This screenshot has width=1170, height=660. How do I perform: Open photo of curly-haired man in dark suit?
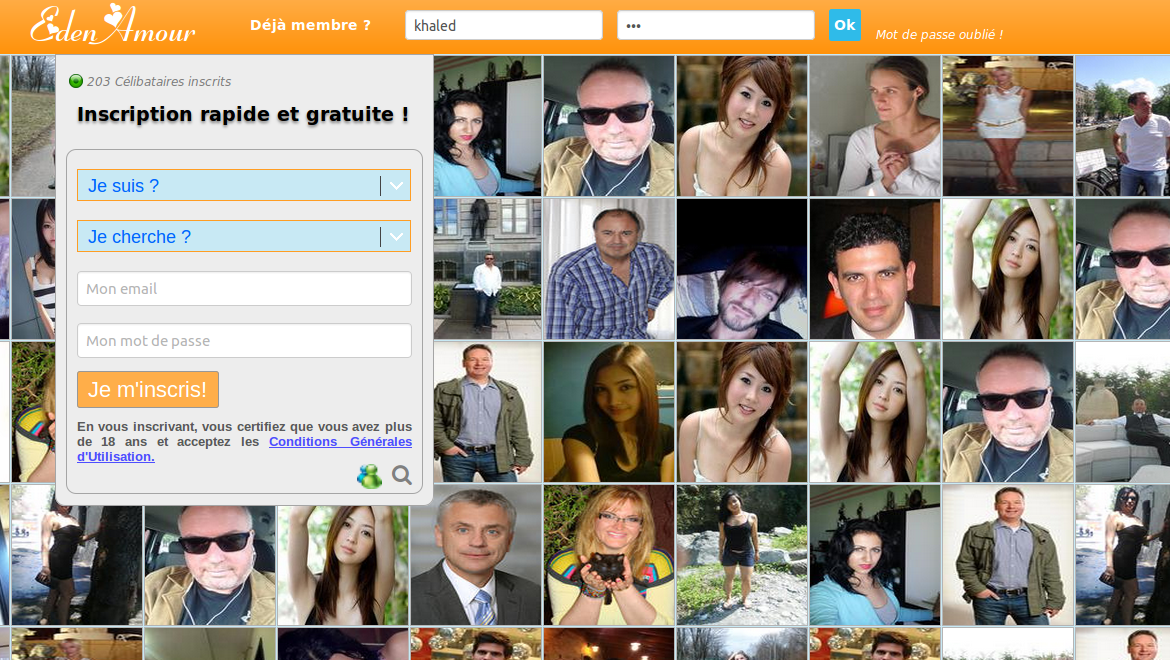pos(875,269)
